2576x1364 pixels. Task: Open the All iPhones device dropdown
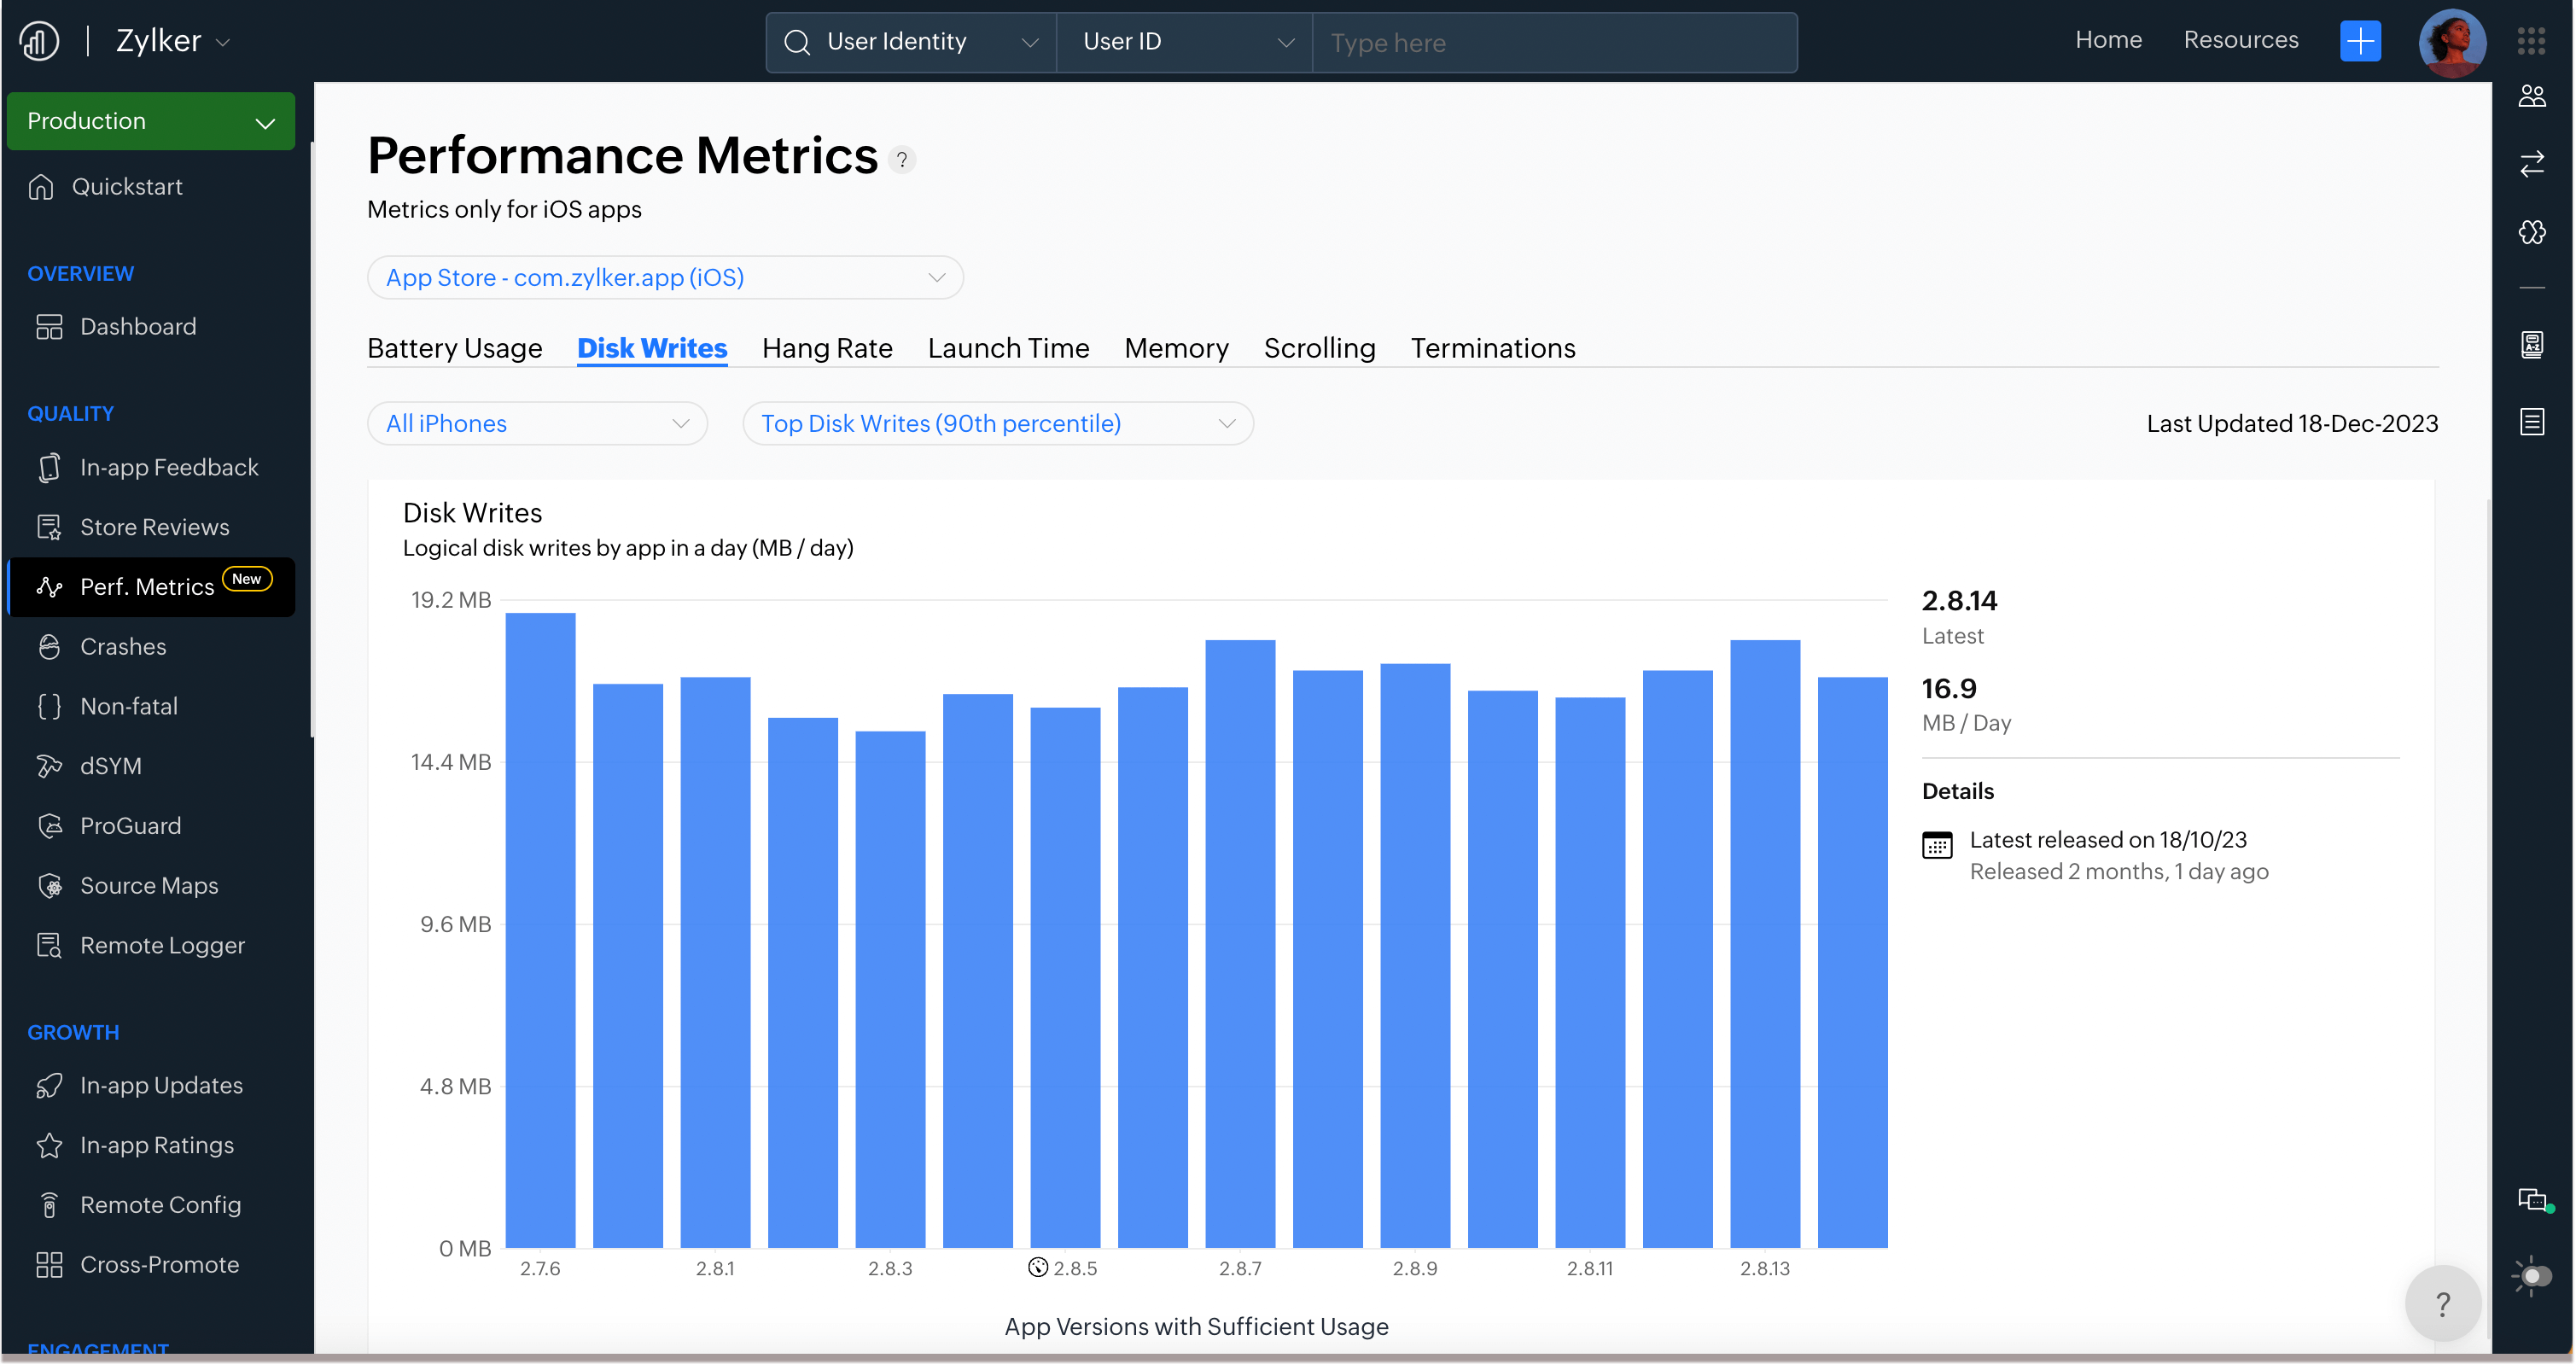(x=537, y=424)
